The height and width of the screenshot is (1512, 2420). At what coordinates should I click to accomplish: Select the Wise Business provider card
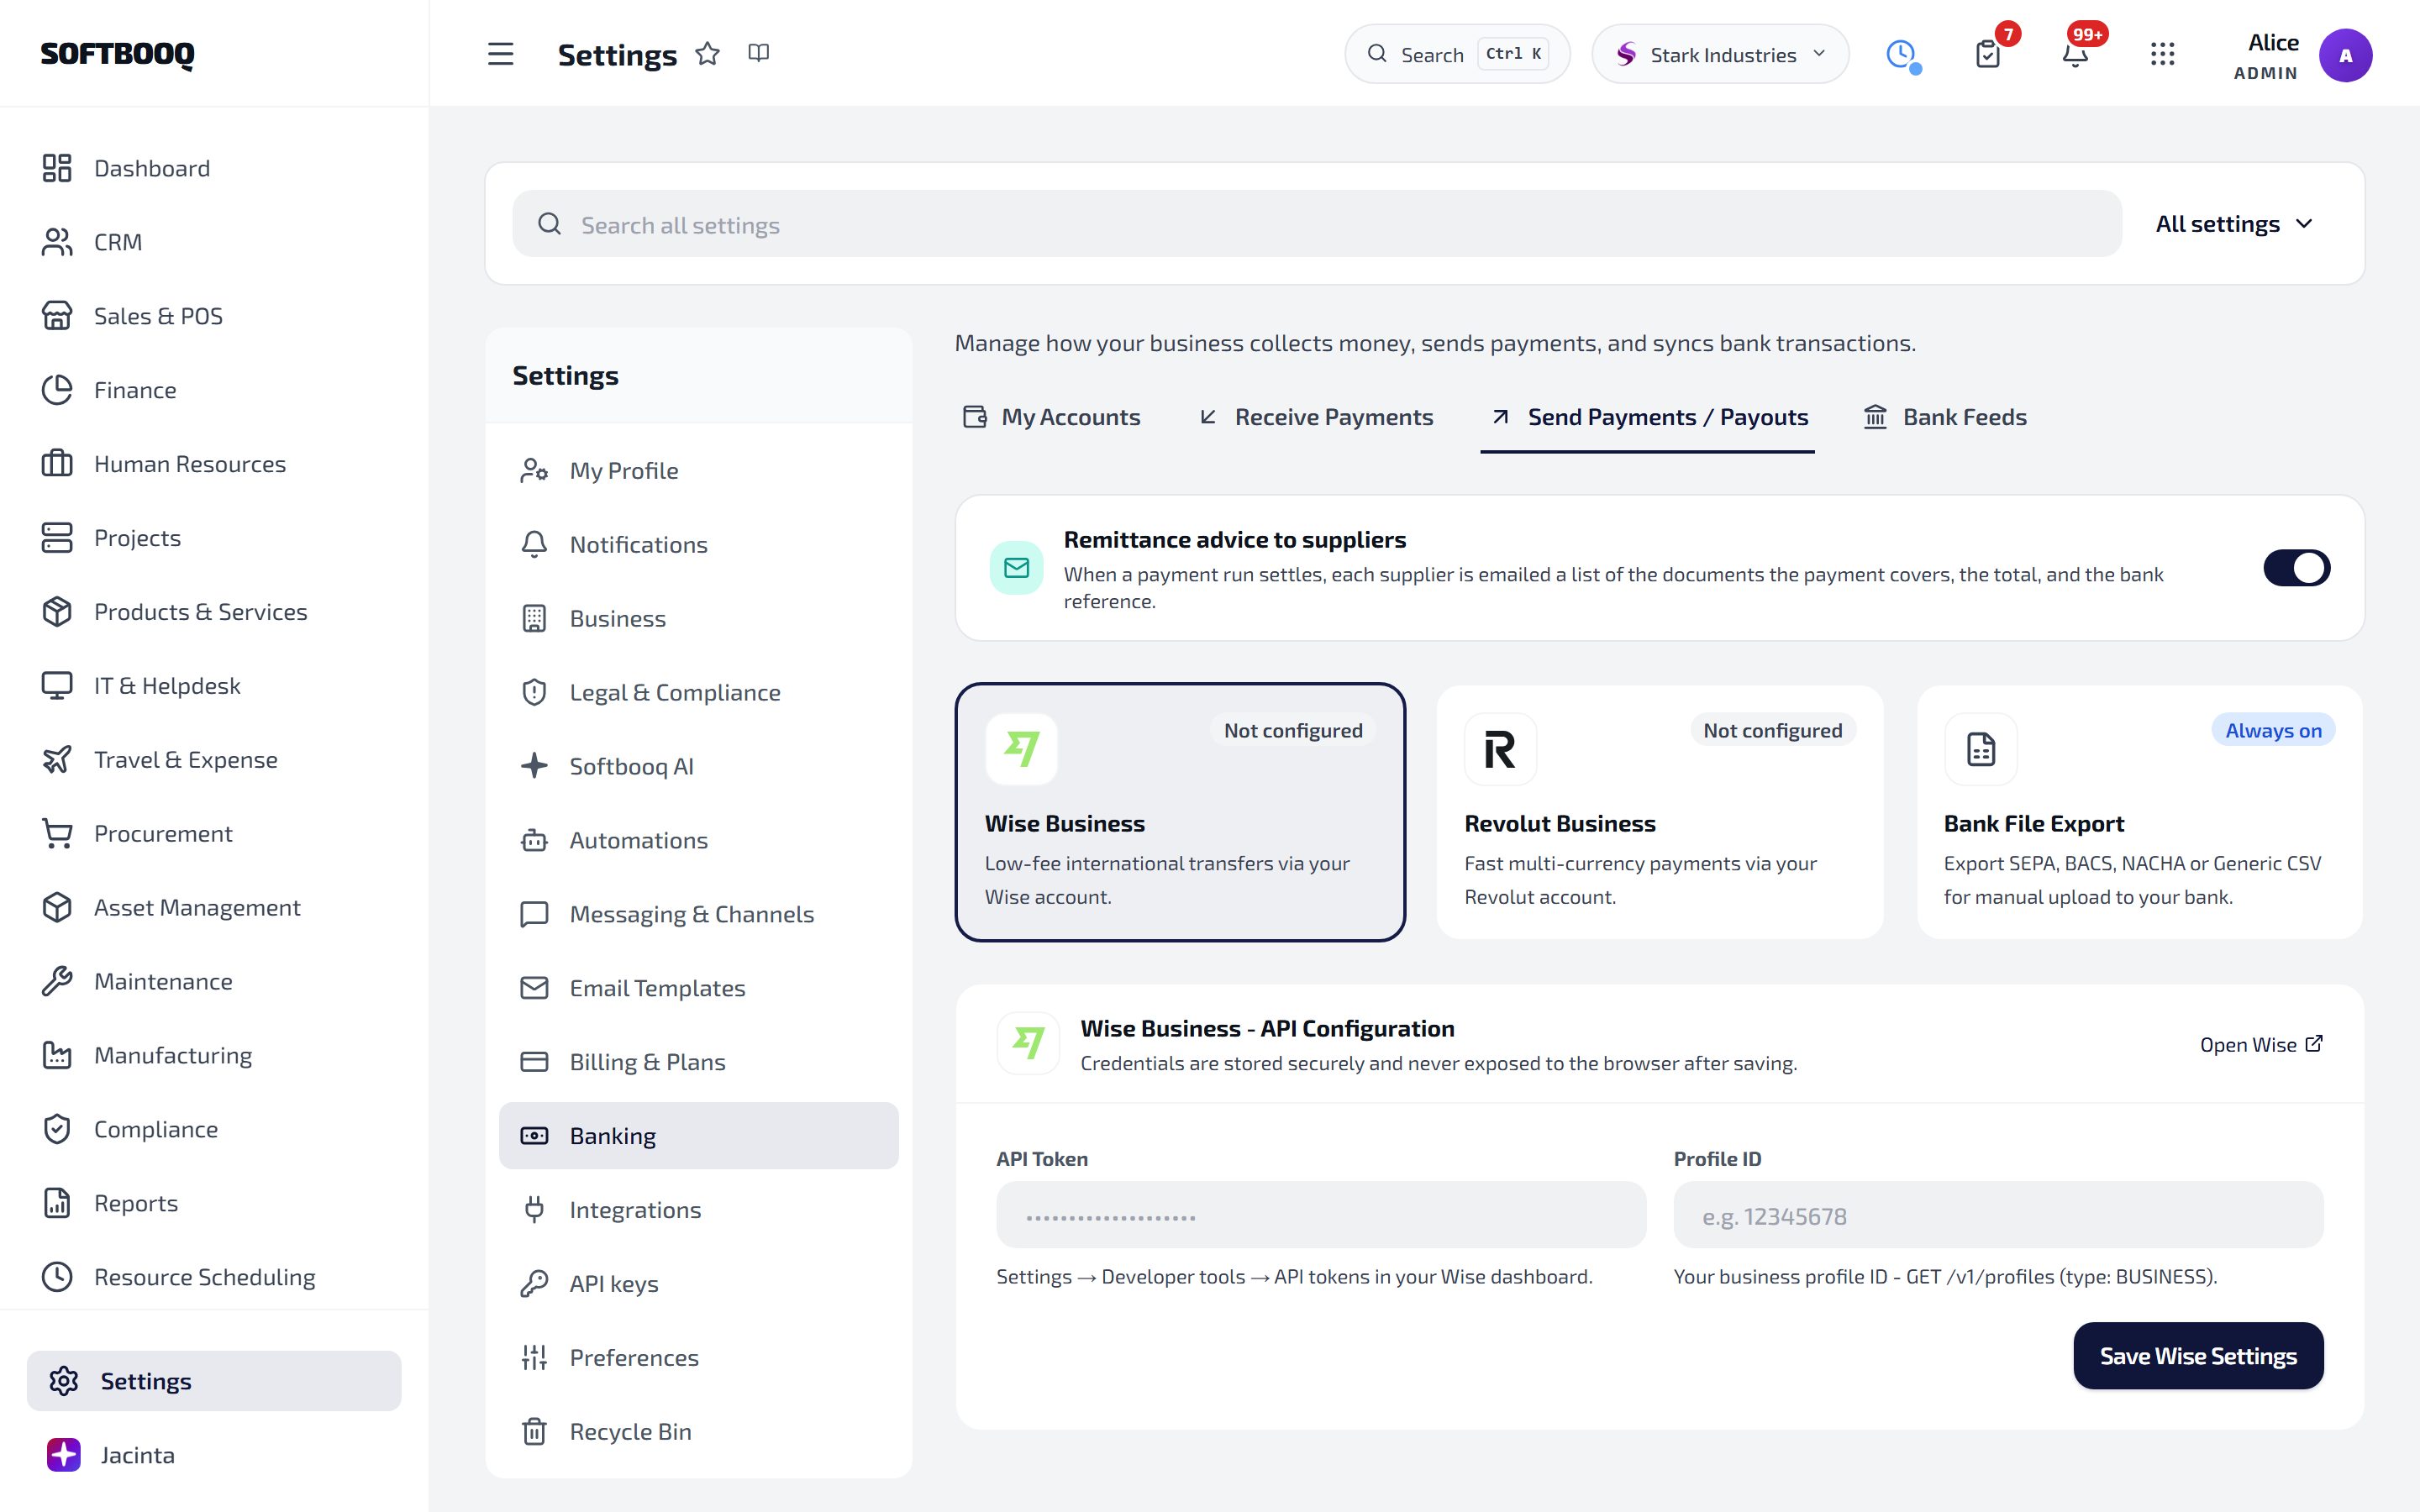tap(1180, 812)
